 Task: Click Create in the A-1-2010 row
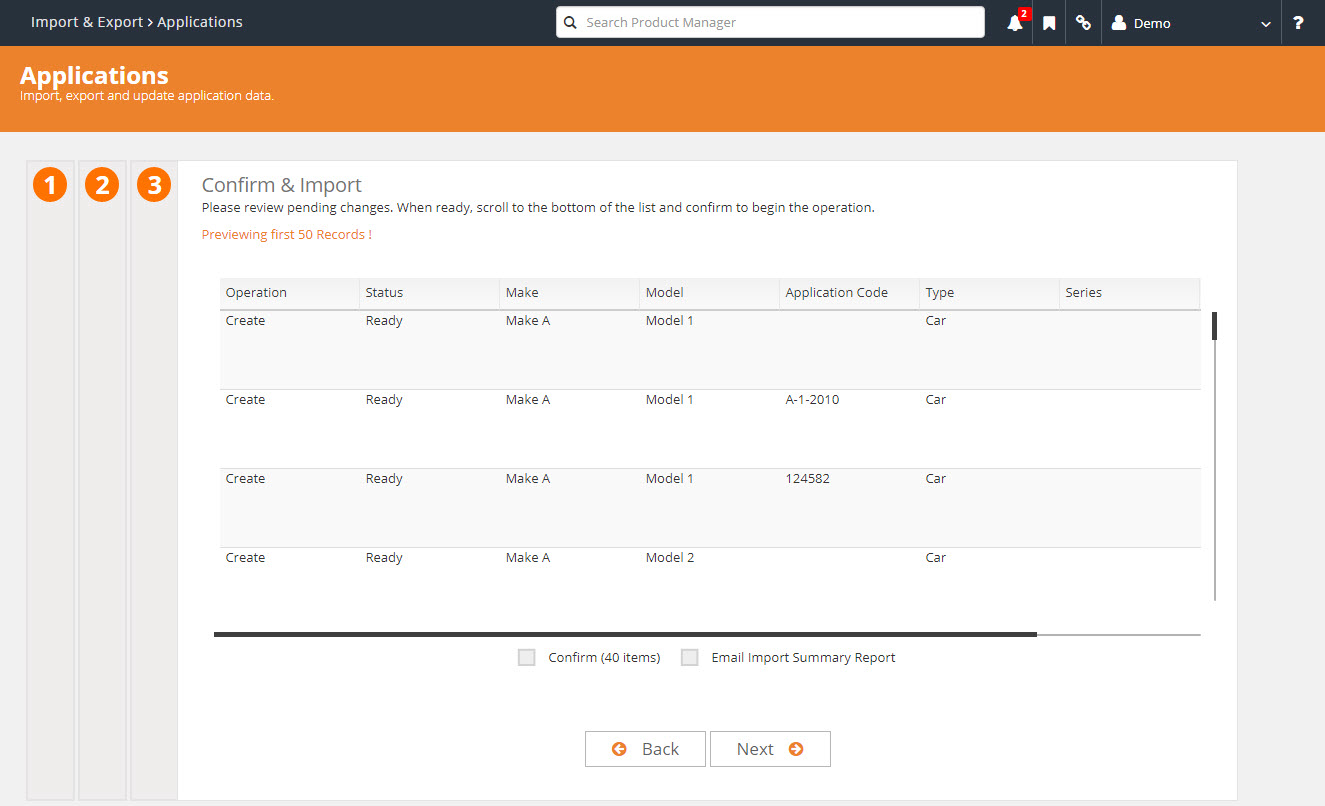coord(245,400)
